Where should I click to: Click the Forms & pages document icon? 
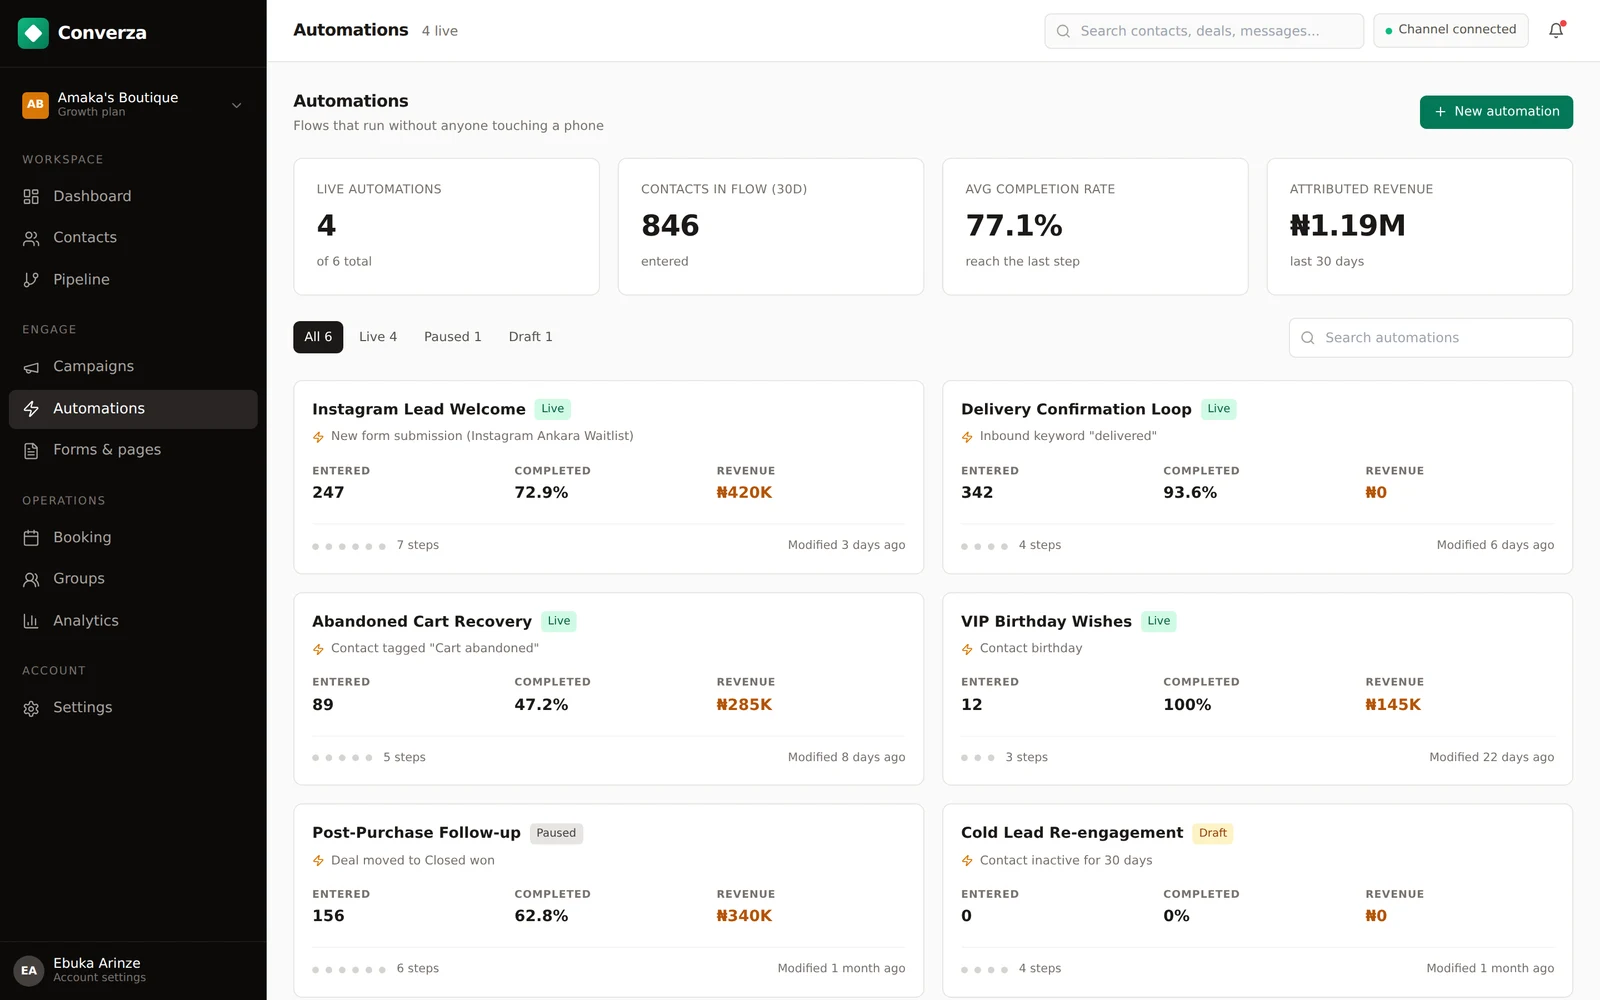(x=31, y=451)
